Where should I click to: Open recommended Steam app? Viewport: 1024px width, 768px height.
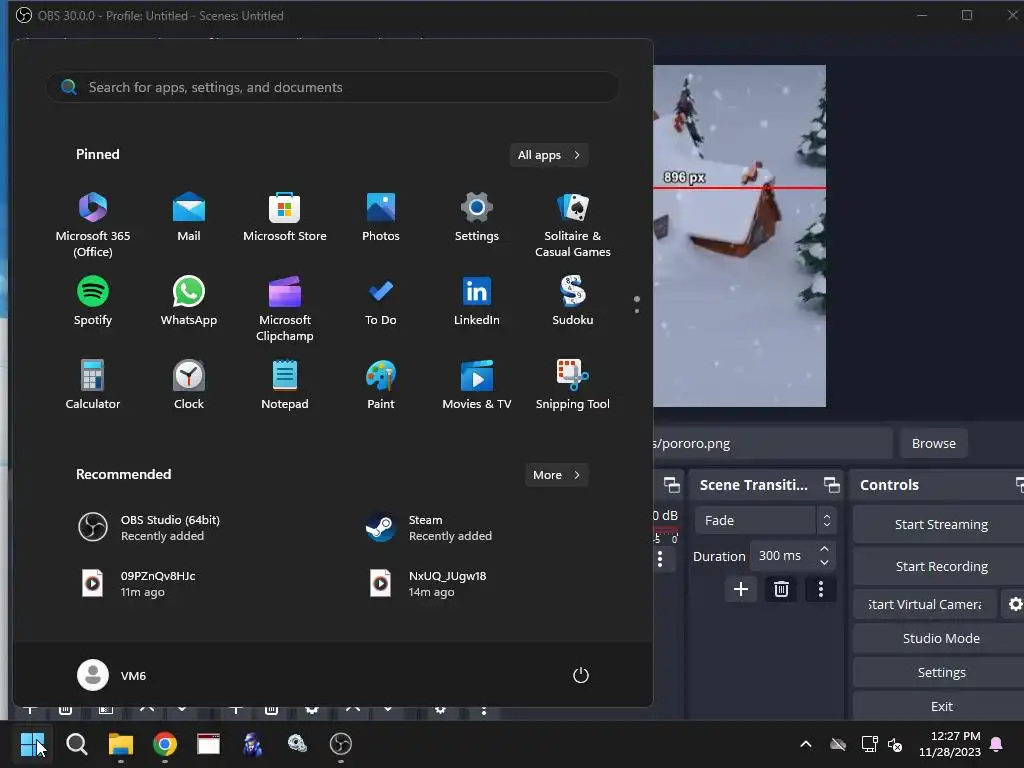tap(428, 527)
